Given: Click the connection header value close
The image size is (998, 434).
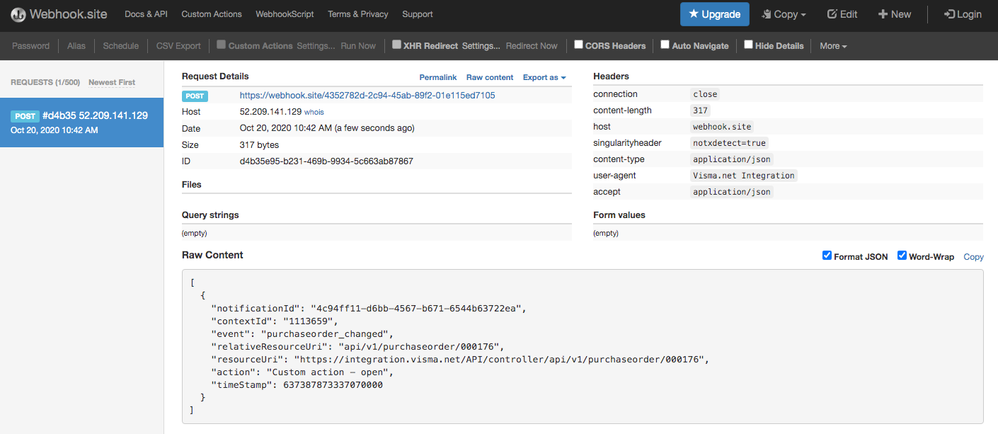Looking at the screenshot, I should tap(705, 94).
